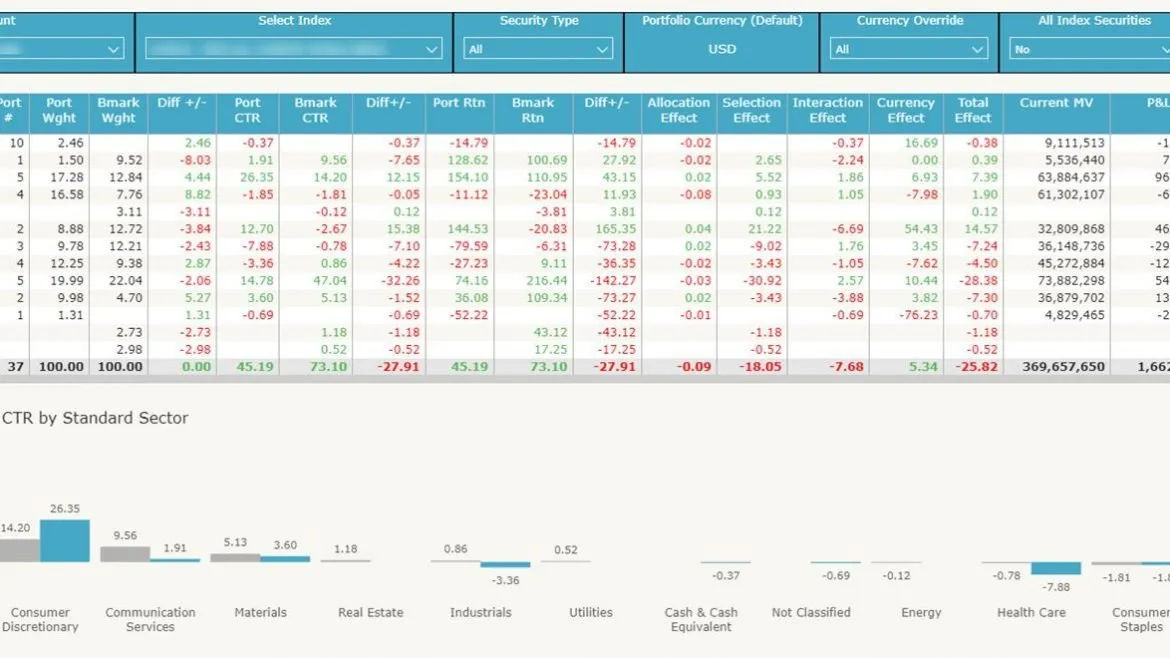Image resolution: width=1170 pixels, height=658 pixels.
Task: Click the Allocation Effect column header
Action: coord(678,109)
